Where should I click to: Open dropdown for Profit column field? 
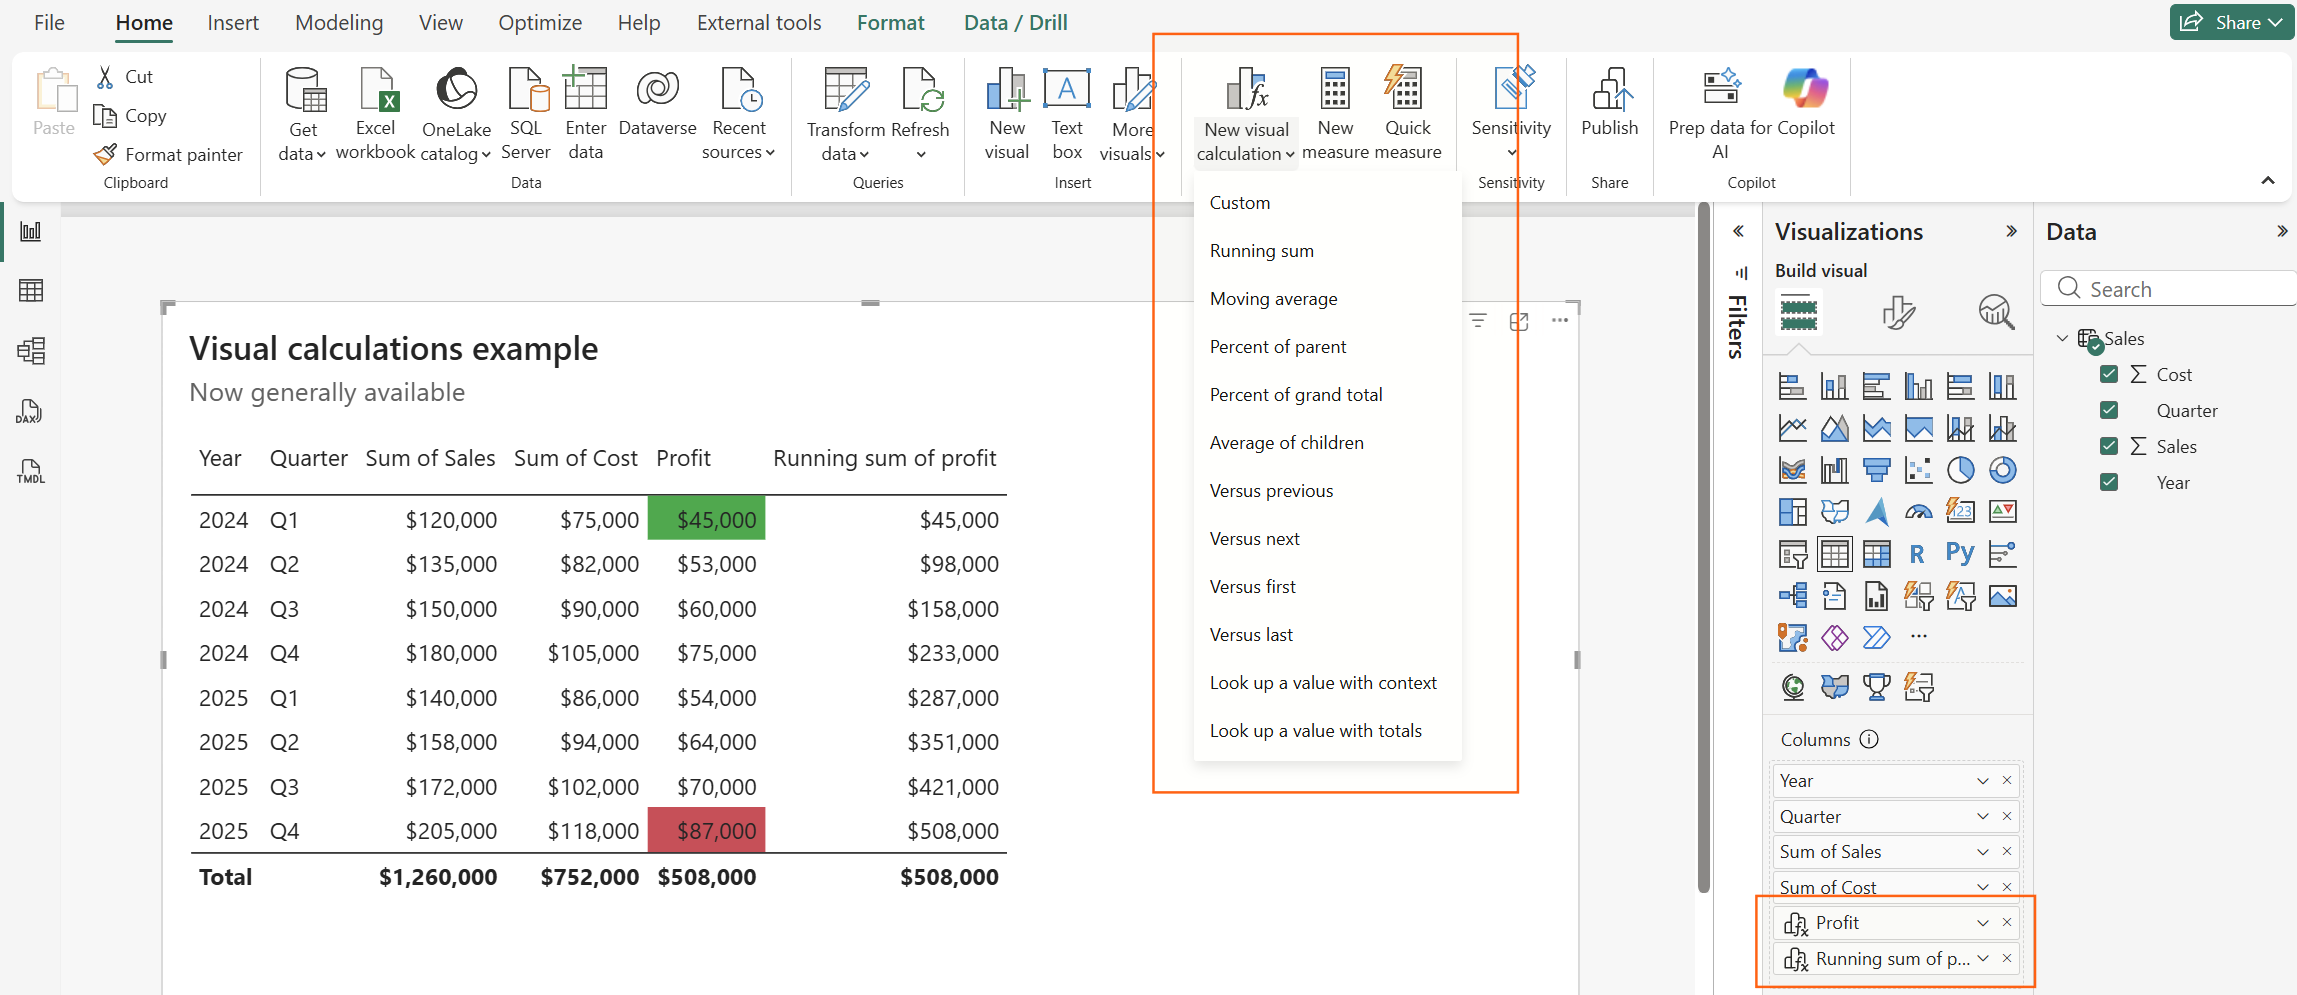coord(1983,923)
